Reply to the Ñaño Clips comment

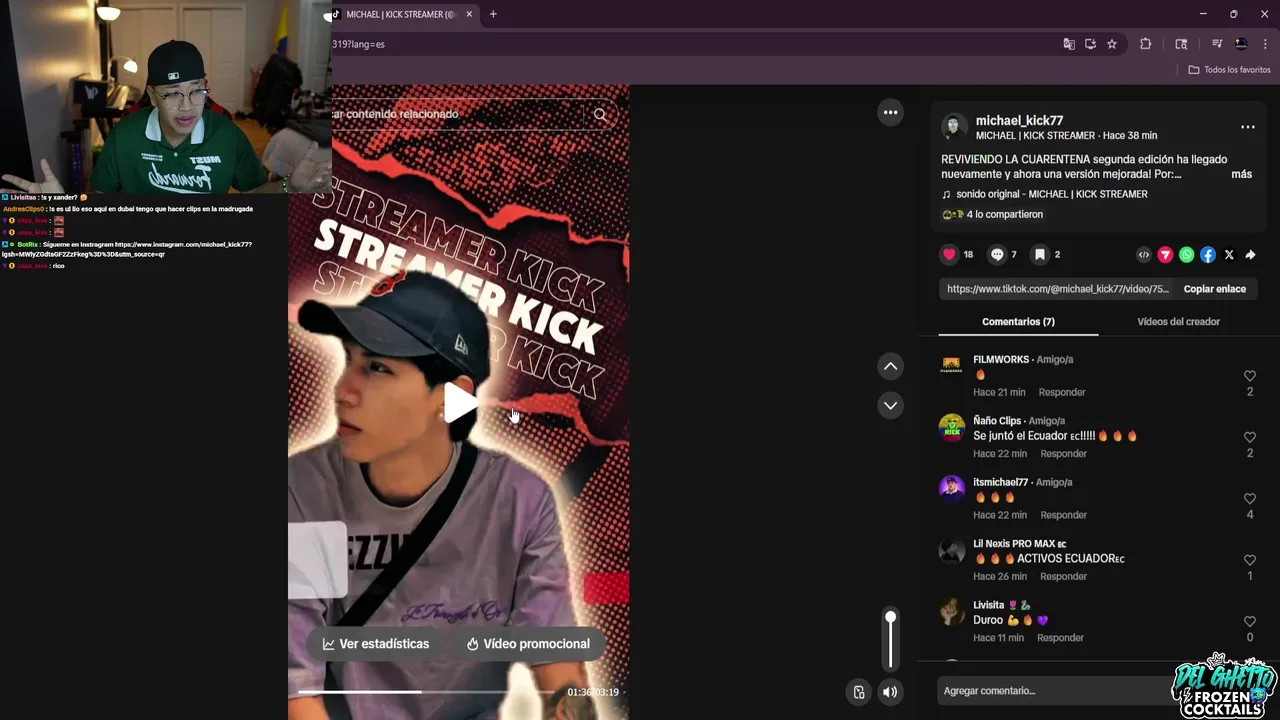(1062, 453)
